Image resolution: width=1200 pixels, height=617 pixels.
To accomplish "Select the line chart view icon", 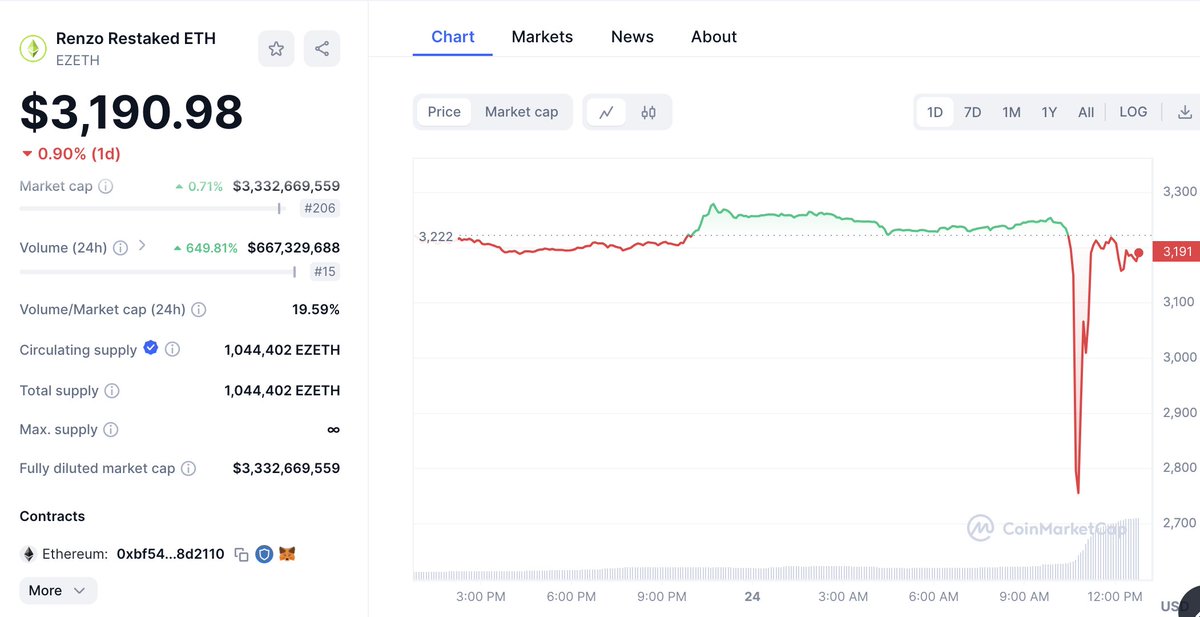I will tap(606, 112).
